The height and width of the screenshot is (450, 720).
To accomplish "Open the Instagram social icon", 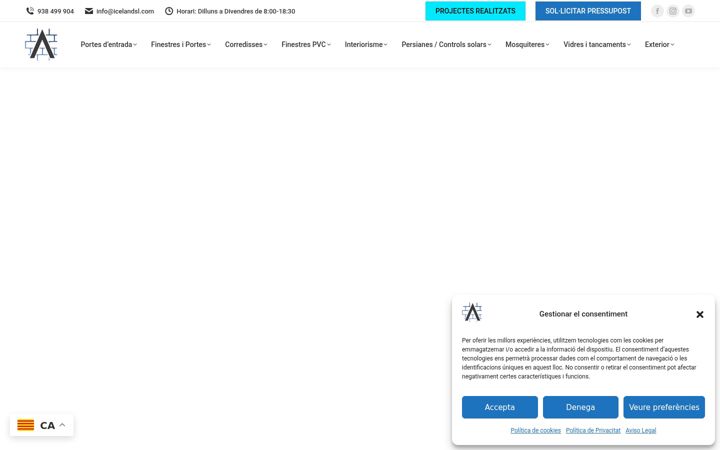I will tap(673, 11).
